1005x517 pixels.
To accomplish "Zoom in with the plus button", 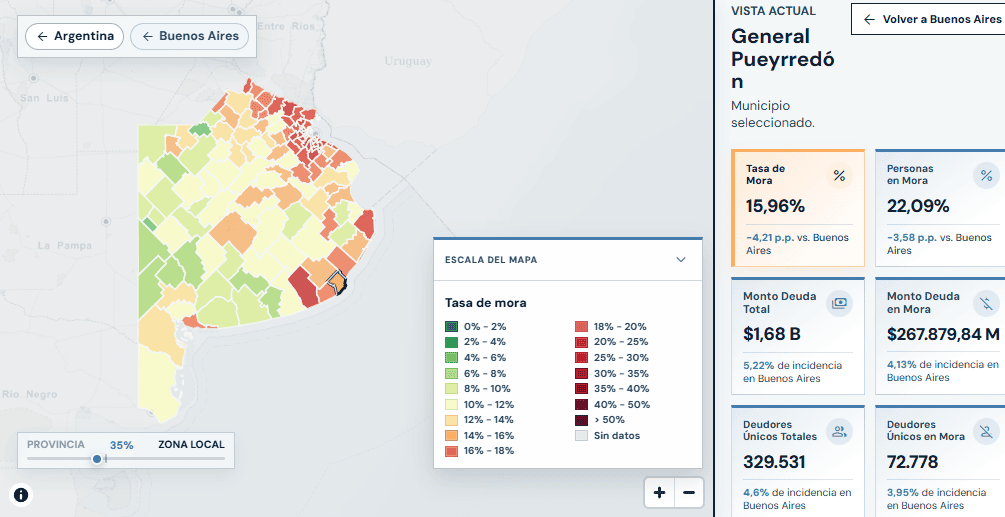I will tap(659, 493).
